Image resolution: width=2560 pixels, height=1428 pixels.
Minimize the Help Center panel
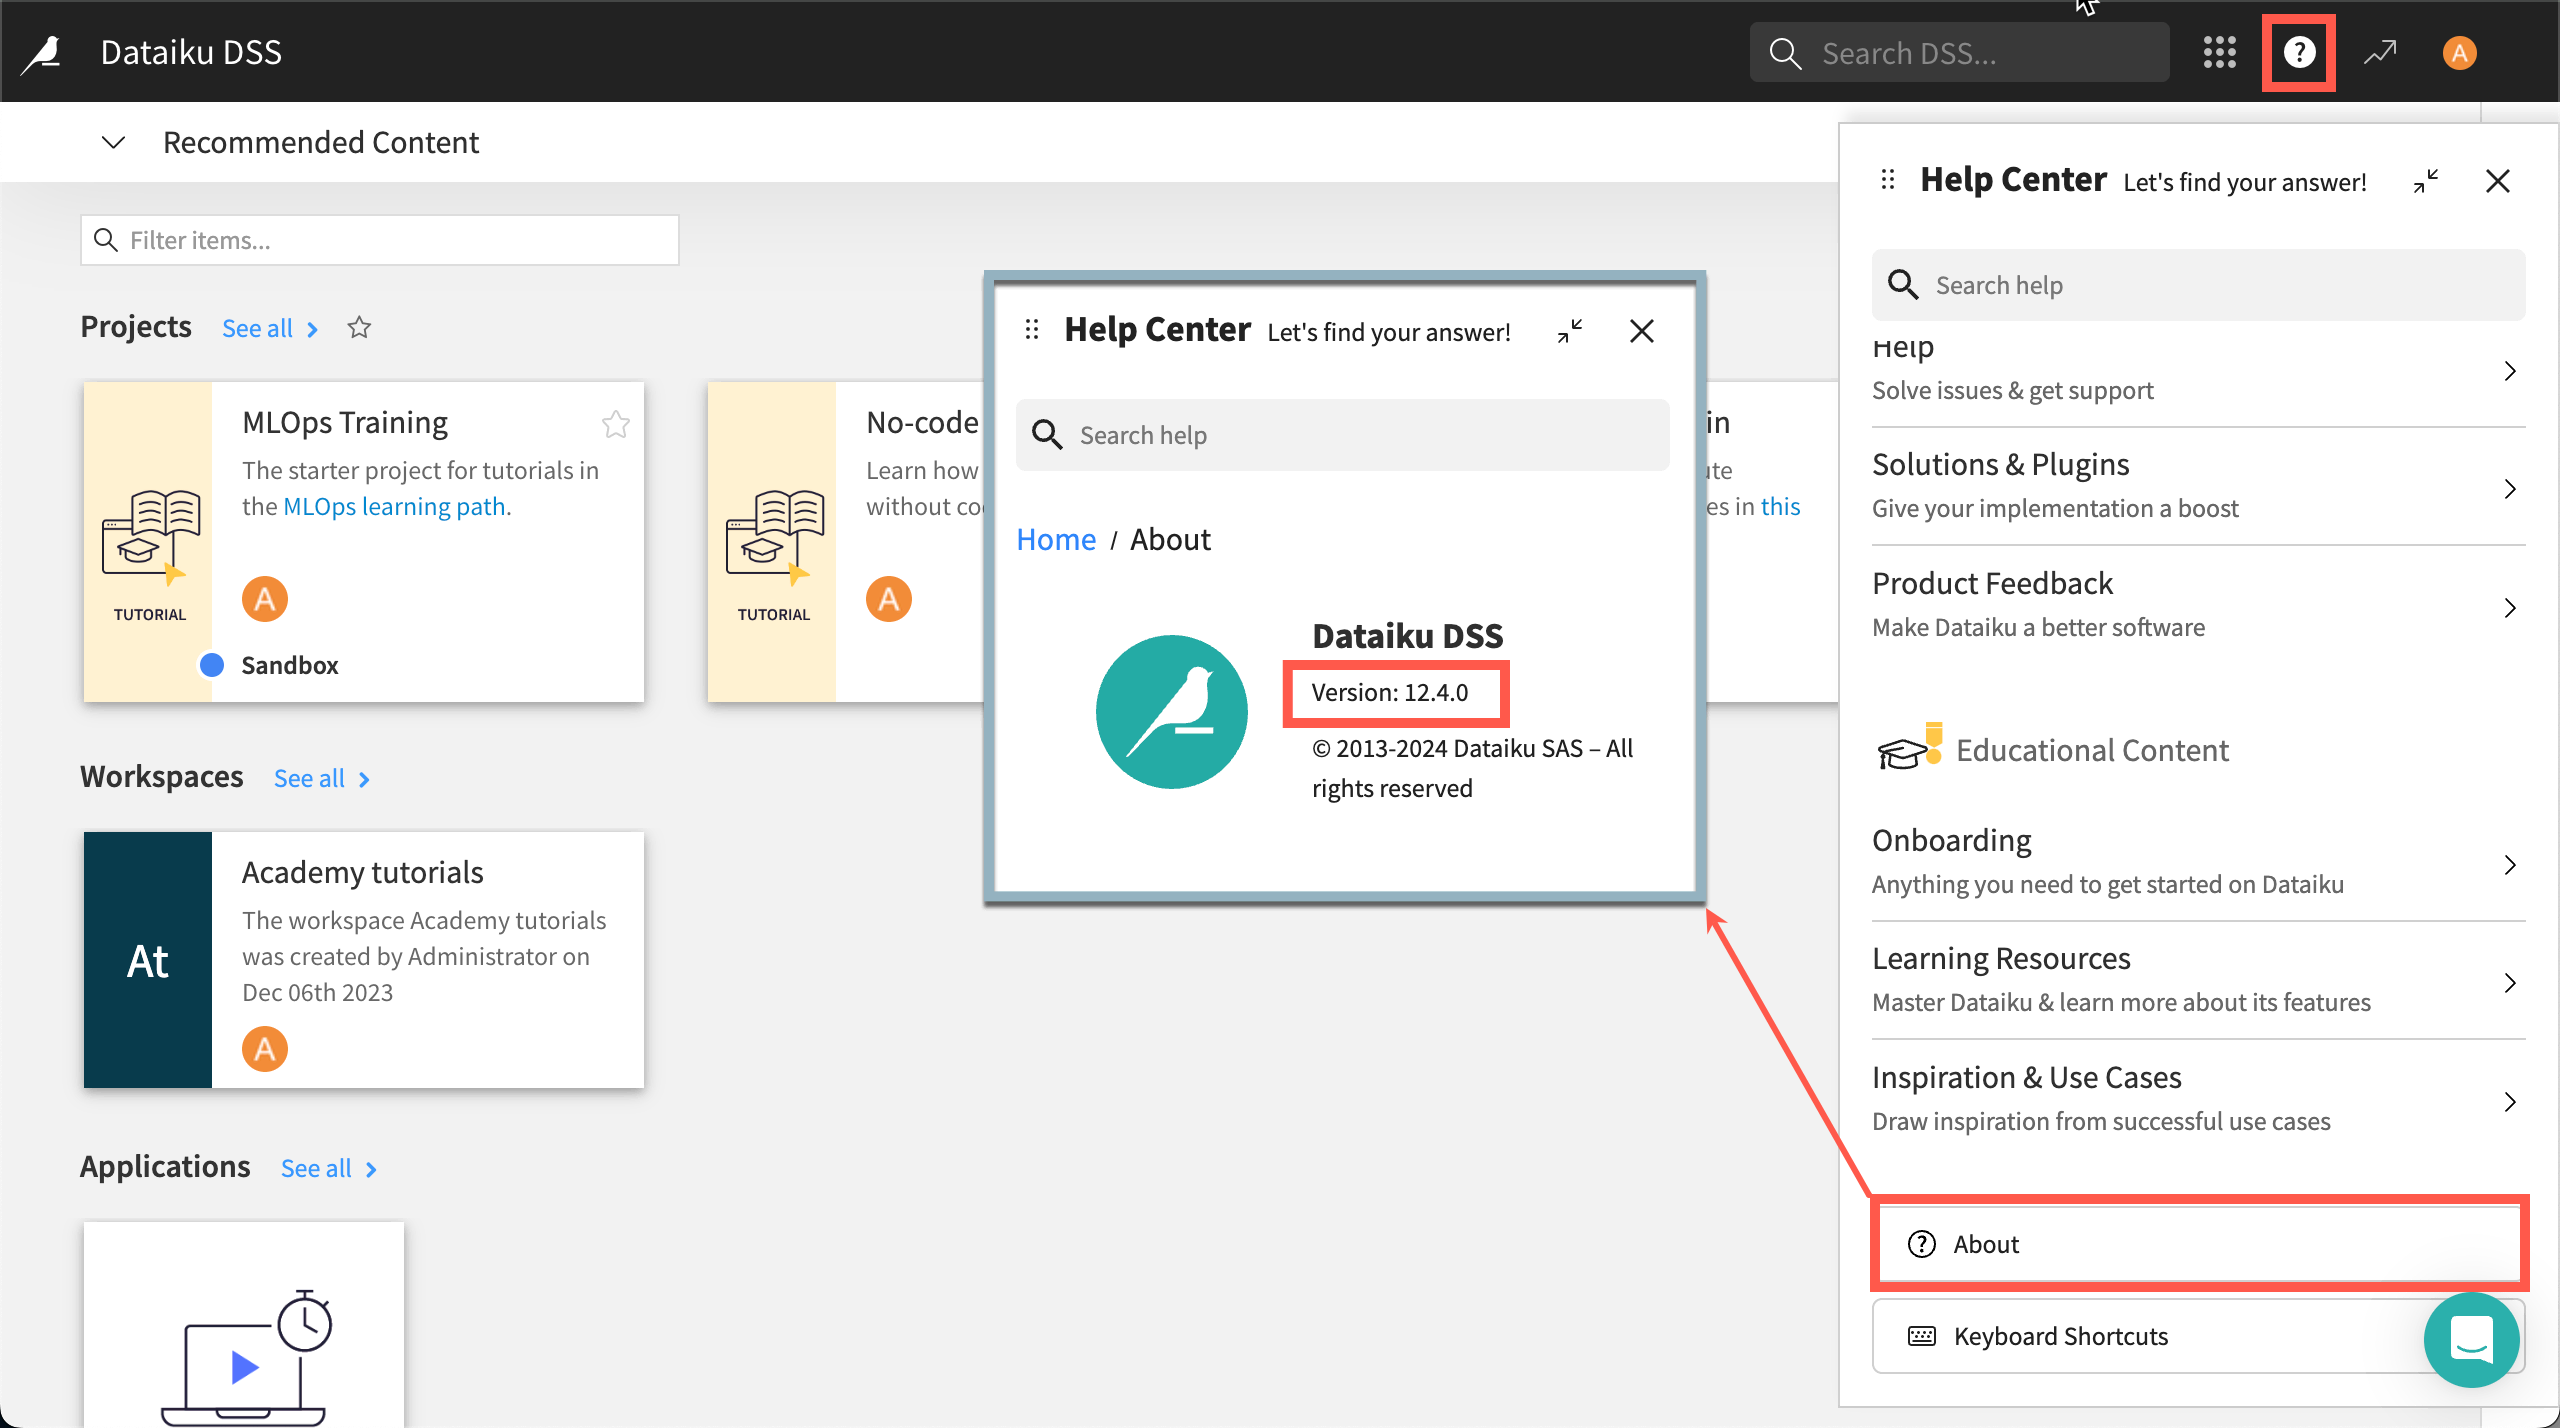point(2426,181)
